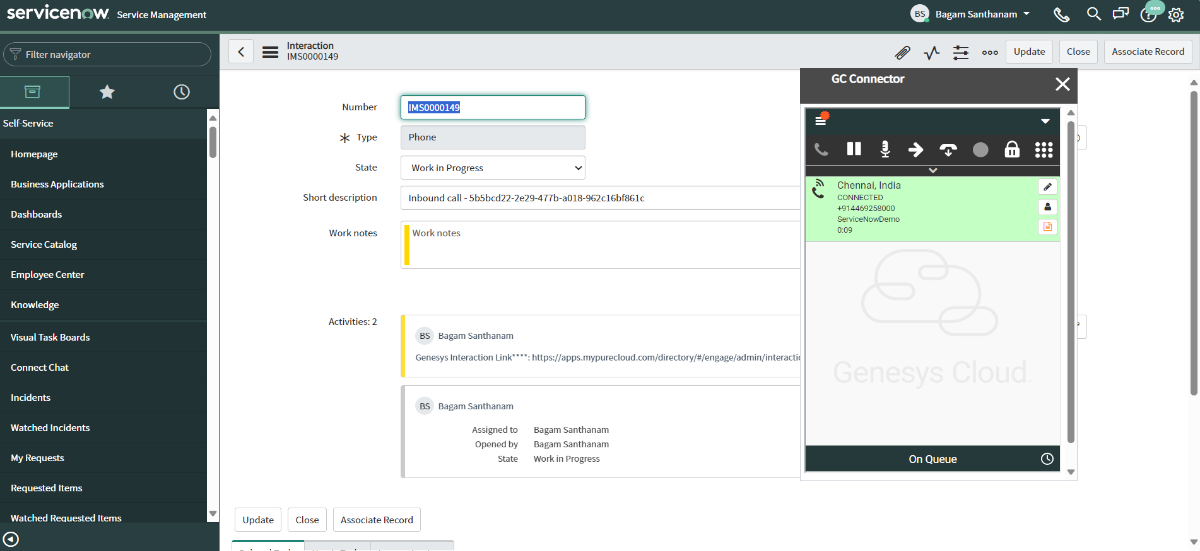Viewport: 1200px width, 551px height.
Task: Open the dialpad grid icon
Action: point(1044,150)
